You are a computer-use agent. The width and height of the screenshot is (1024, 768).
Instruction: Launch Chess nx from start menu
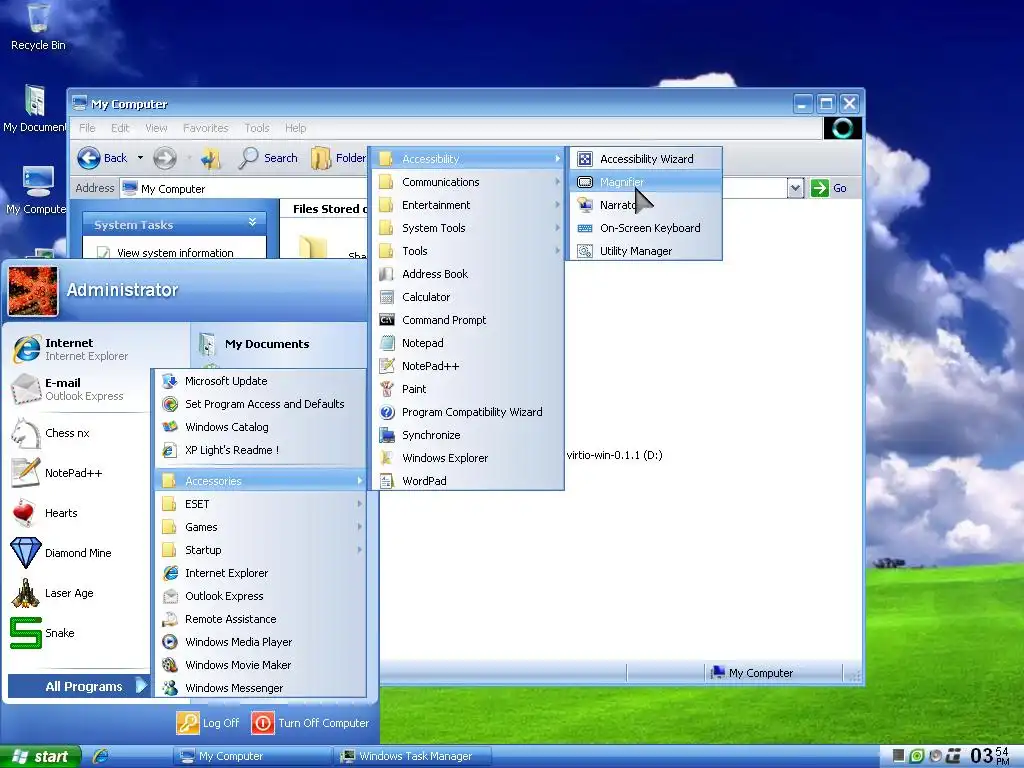click(79, 433)
